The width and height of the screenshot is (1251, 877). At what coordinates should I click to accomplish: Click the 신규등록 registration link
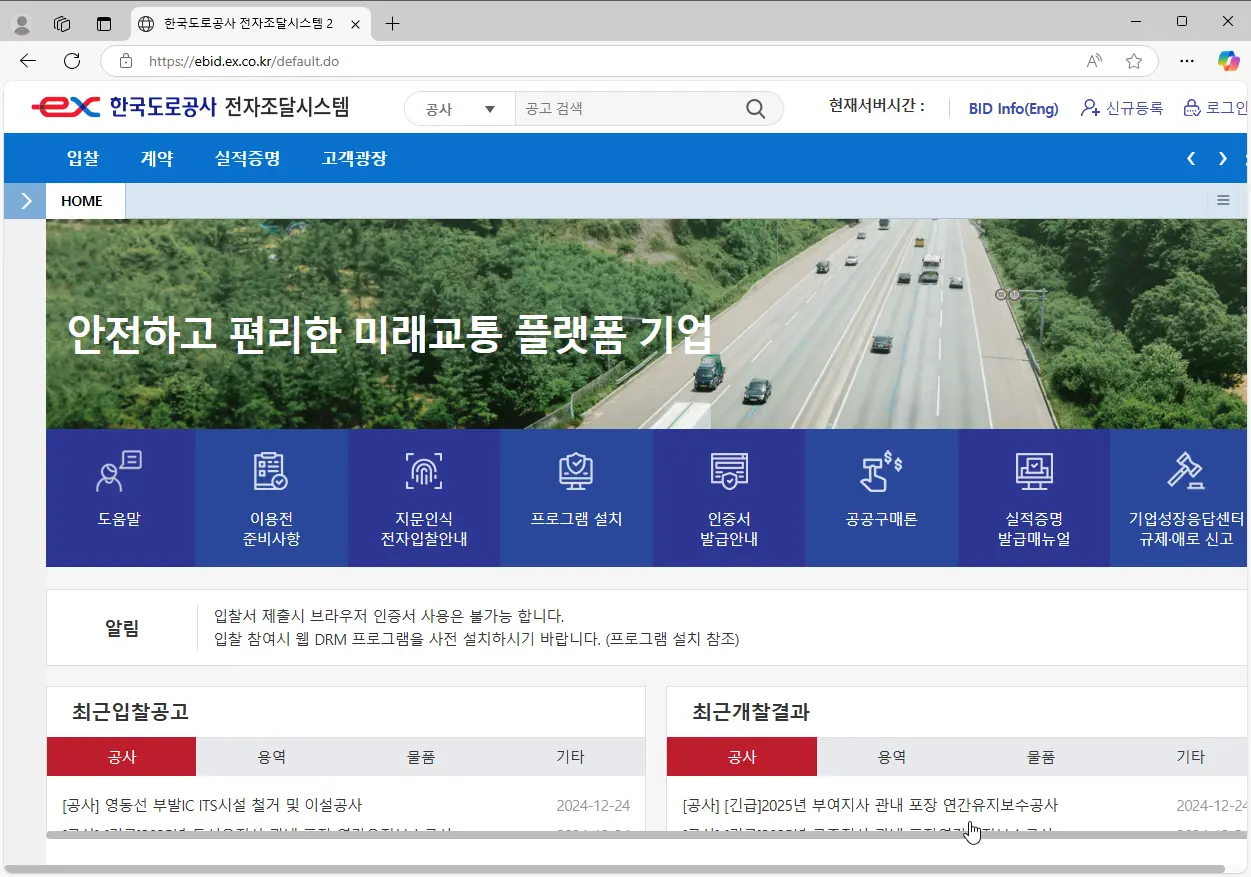(x=1134, y=108)
